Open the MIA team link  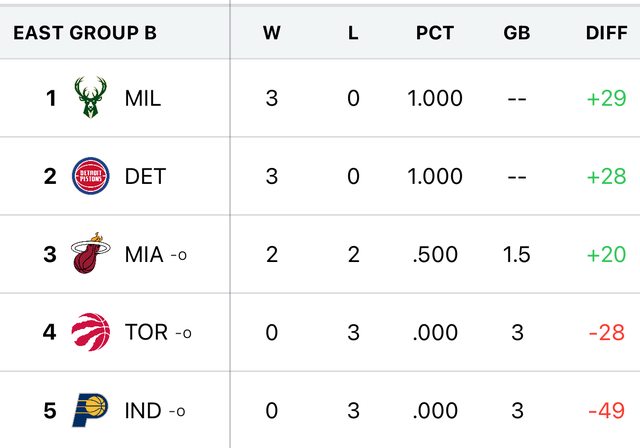pos(144,254)
